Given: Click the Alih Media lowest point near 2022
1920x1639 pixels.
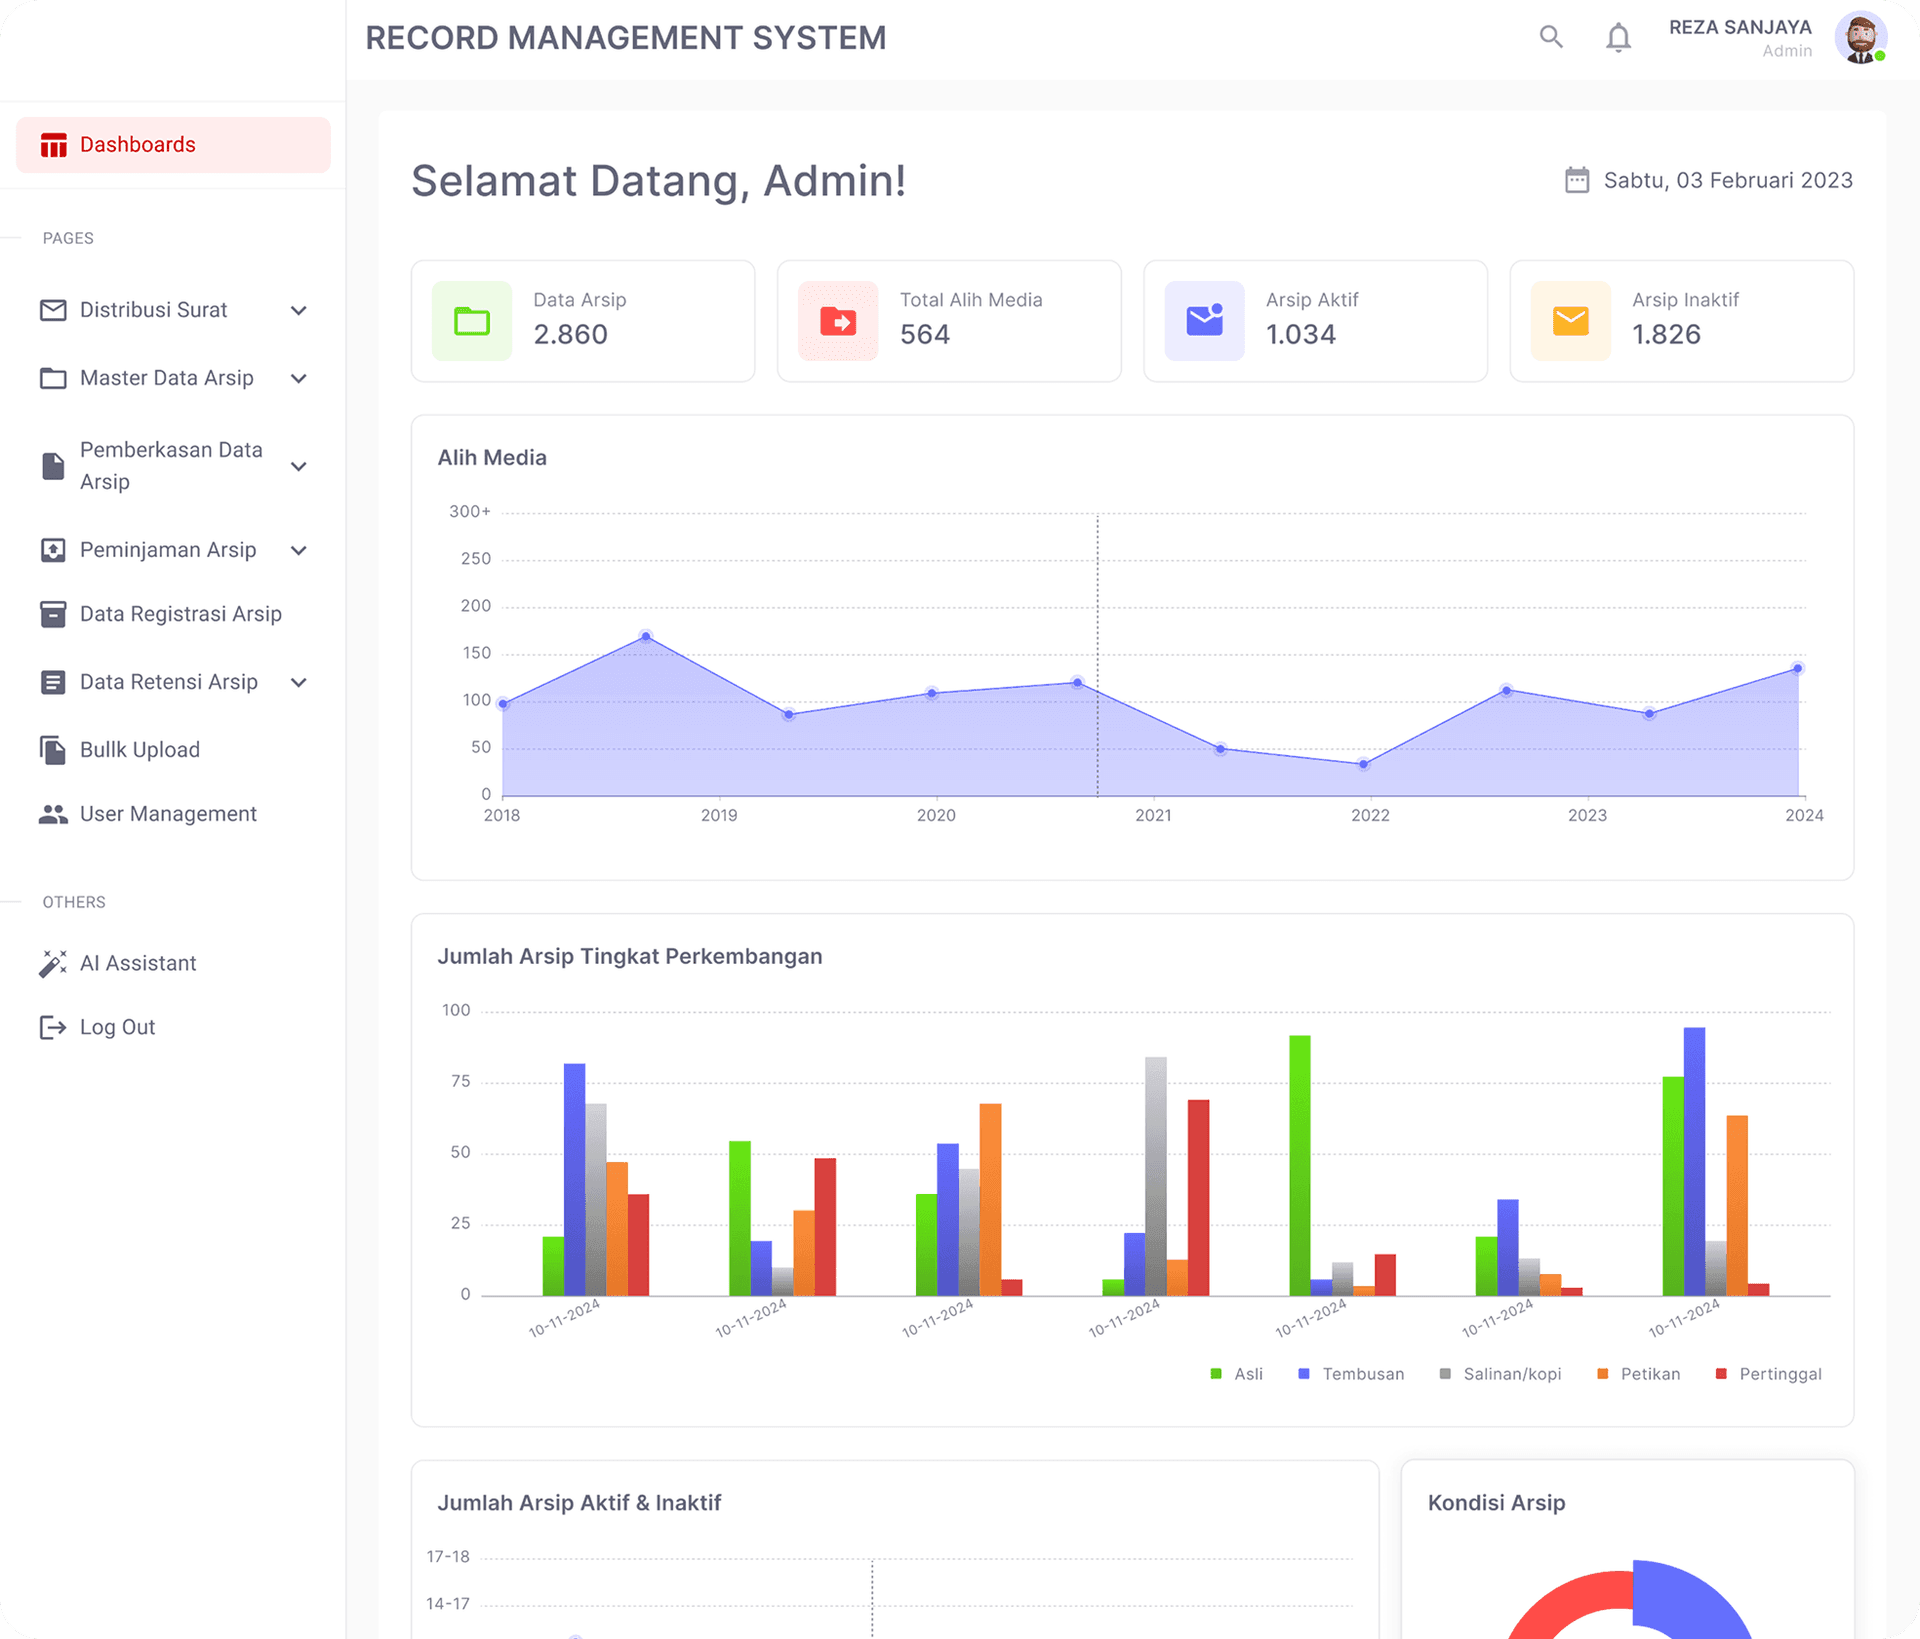Looking at the screenshot, I should (1363, 765).
